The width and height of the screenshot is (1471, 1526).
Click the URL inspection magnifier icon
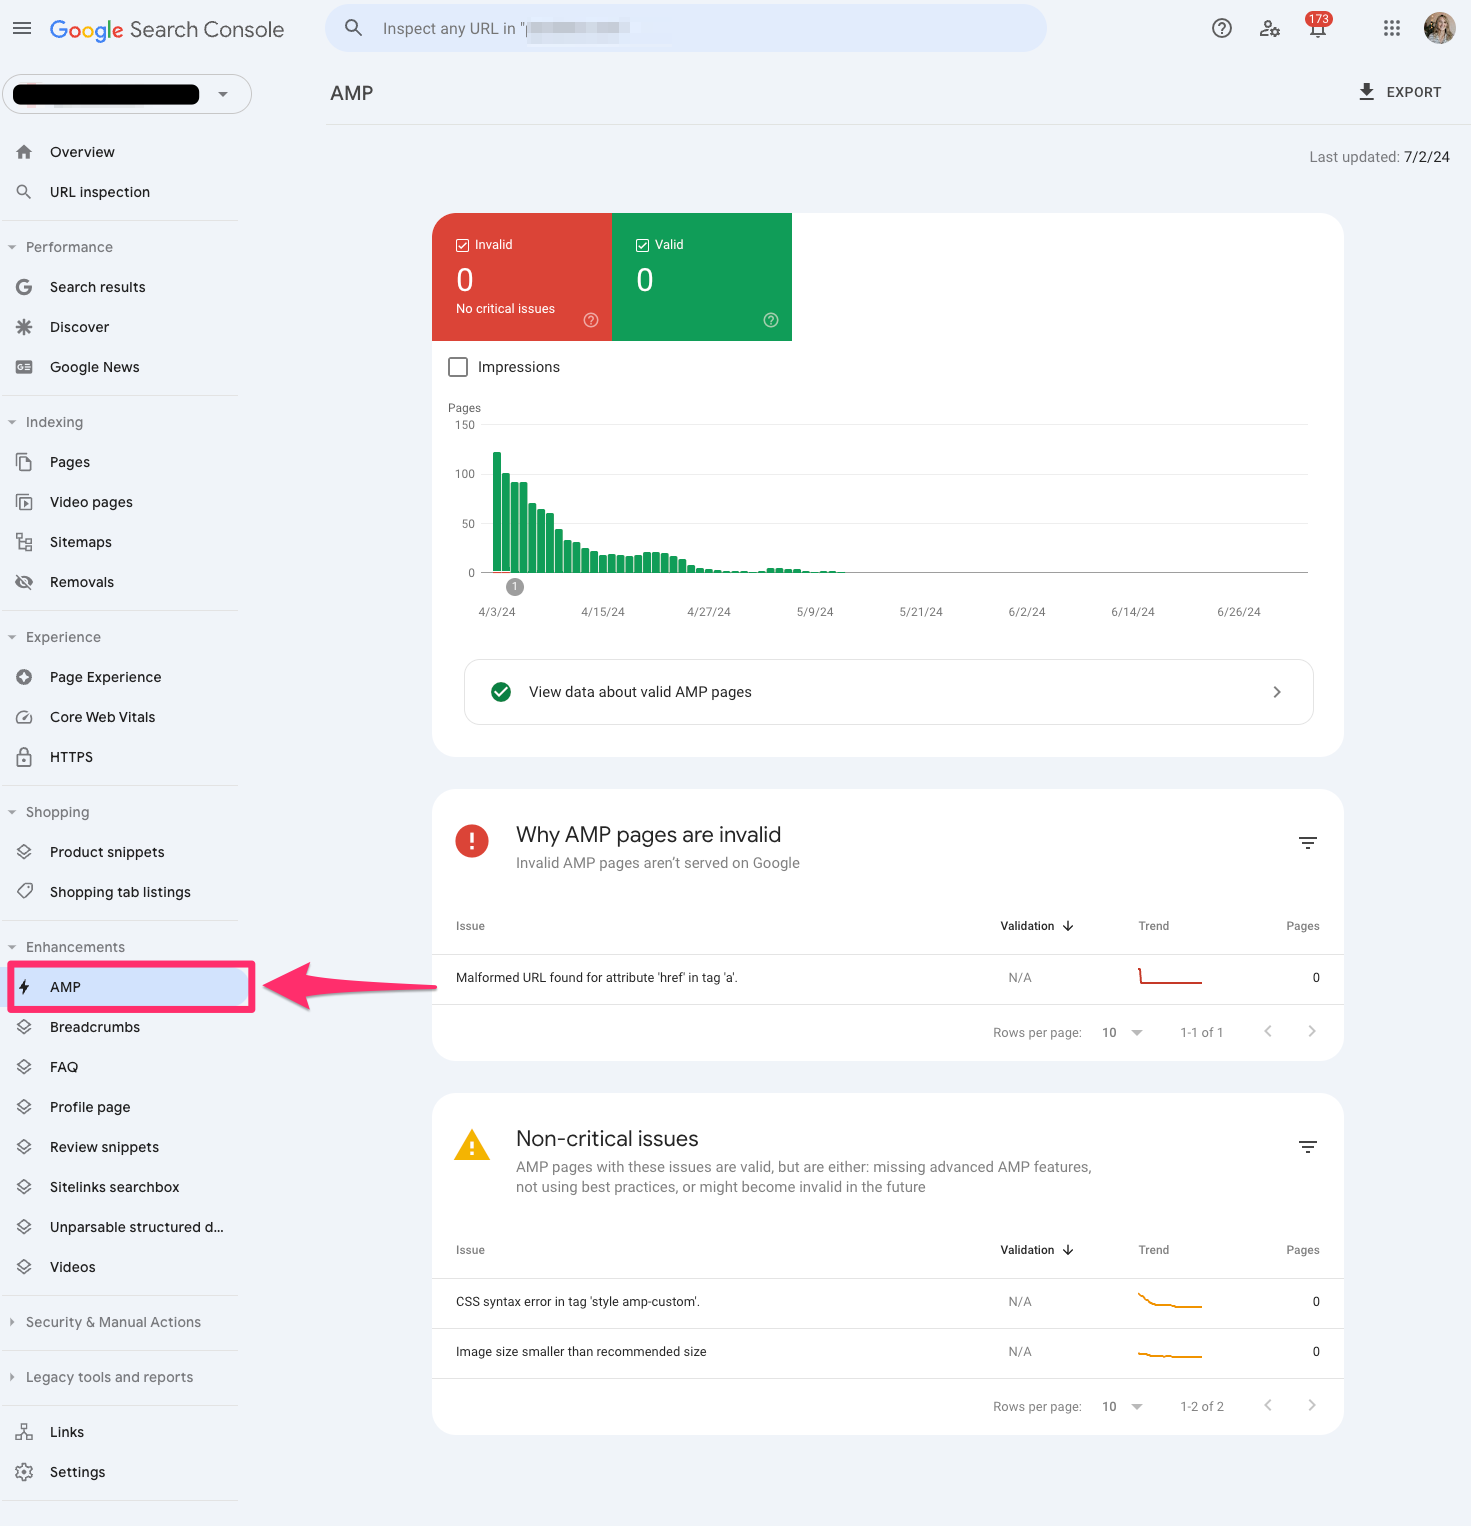tap(24, 192)
